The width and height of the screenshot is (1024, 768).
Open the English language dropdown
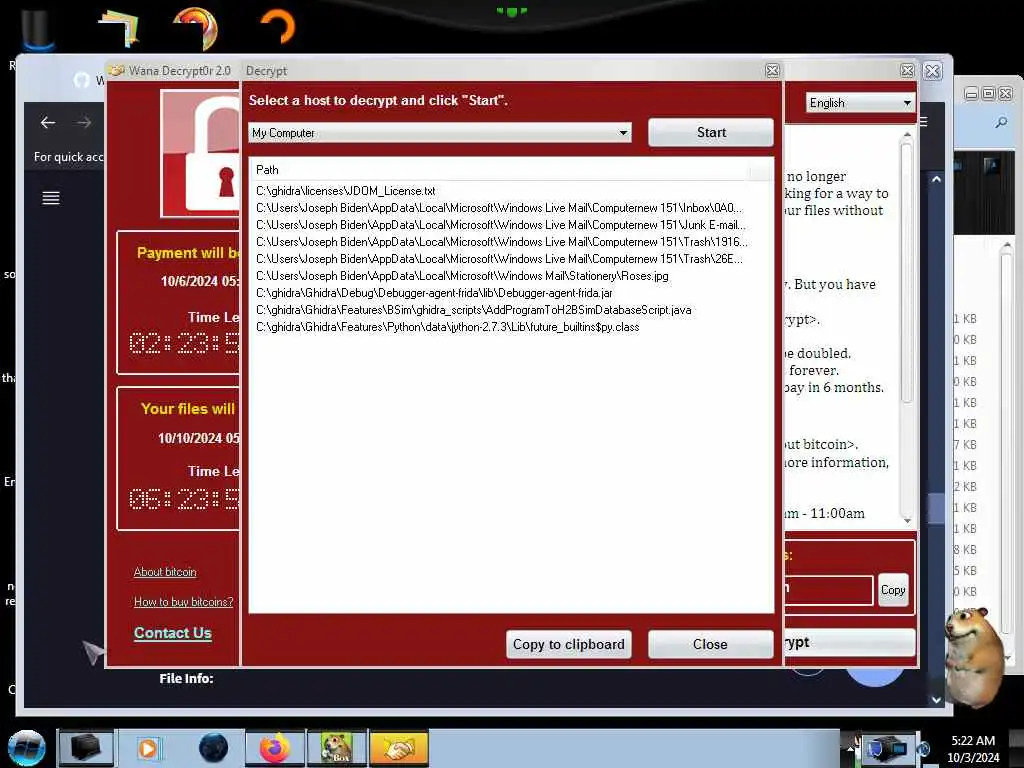pos(860,103)
